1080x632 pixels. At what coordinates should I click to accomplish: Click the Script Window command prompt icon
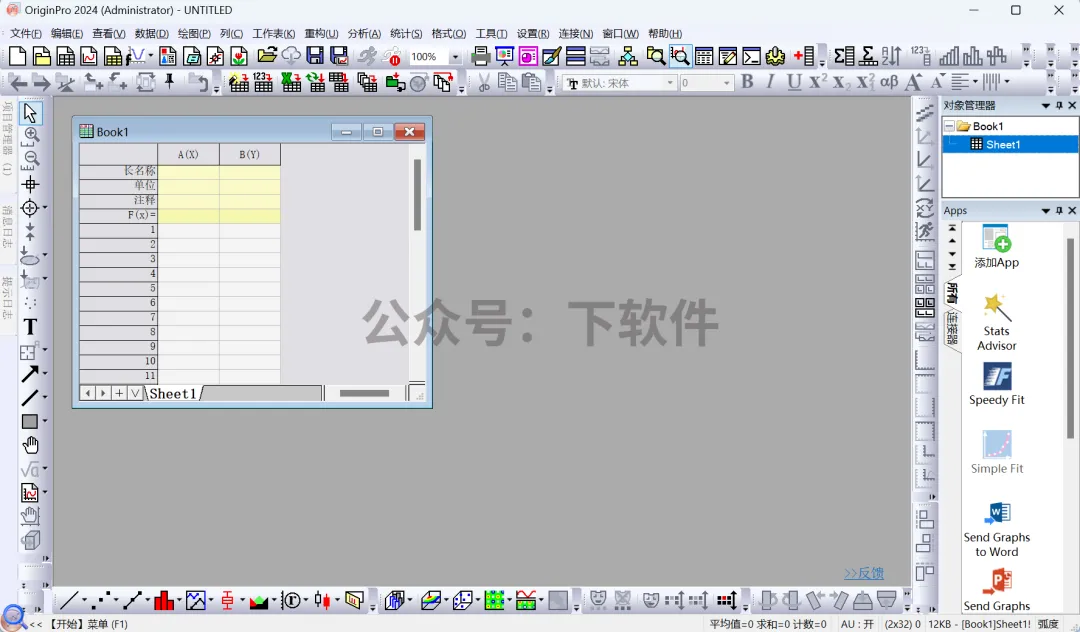751,56
